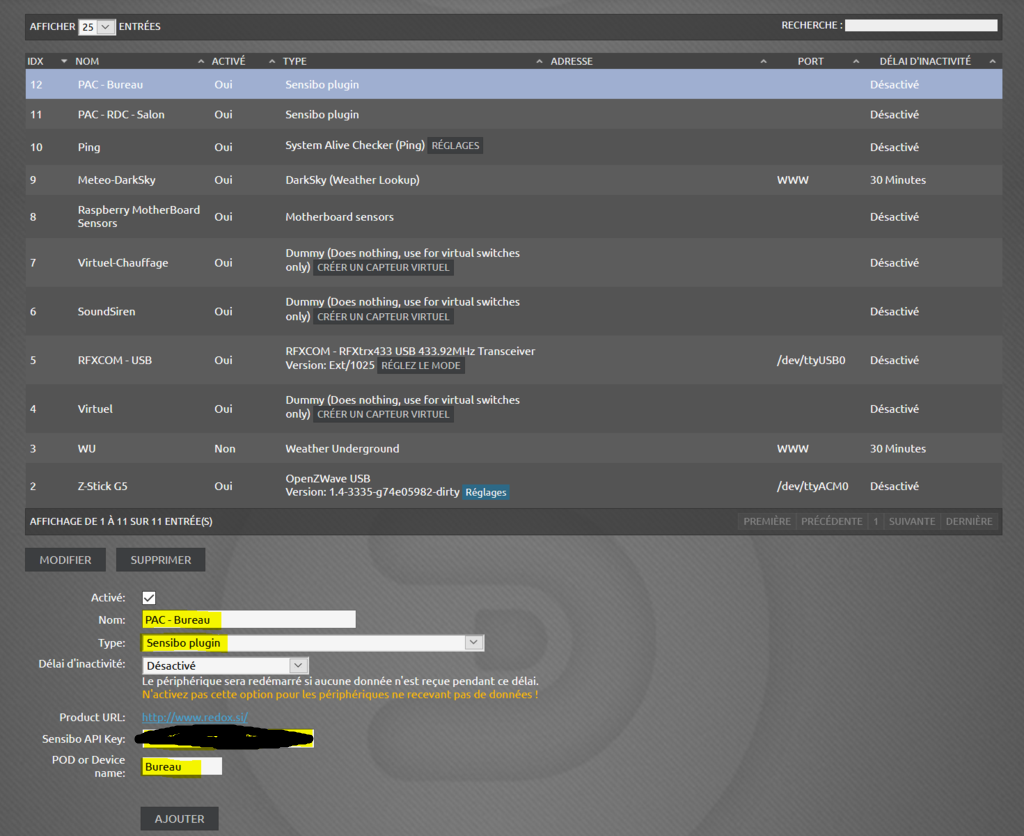
Task: Click into the Recherche search field
Action: coord(920,26)
